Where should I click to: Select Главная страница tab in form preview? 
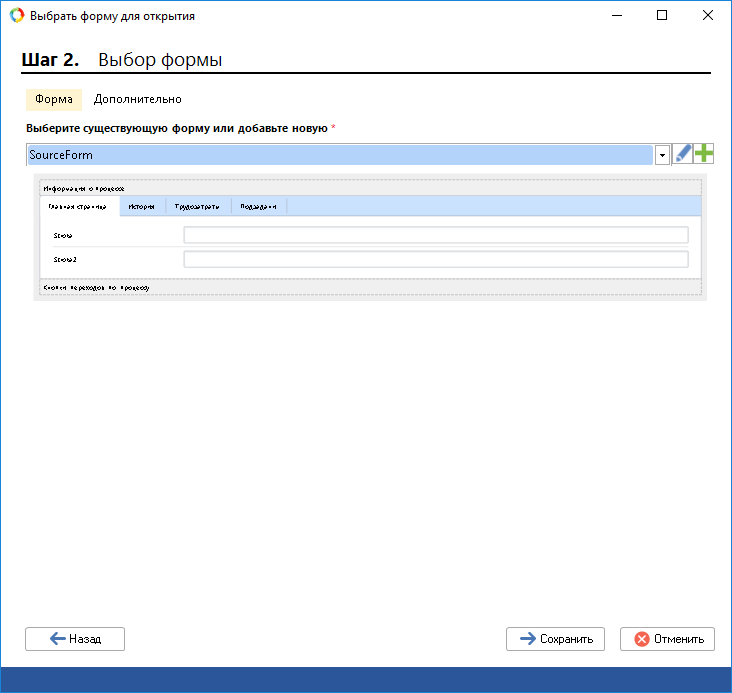78,206
